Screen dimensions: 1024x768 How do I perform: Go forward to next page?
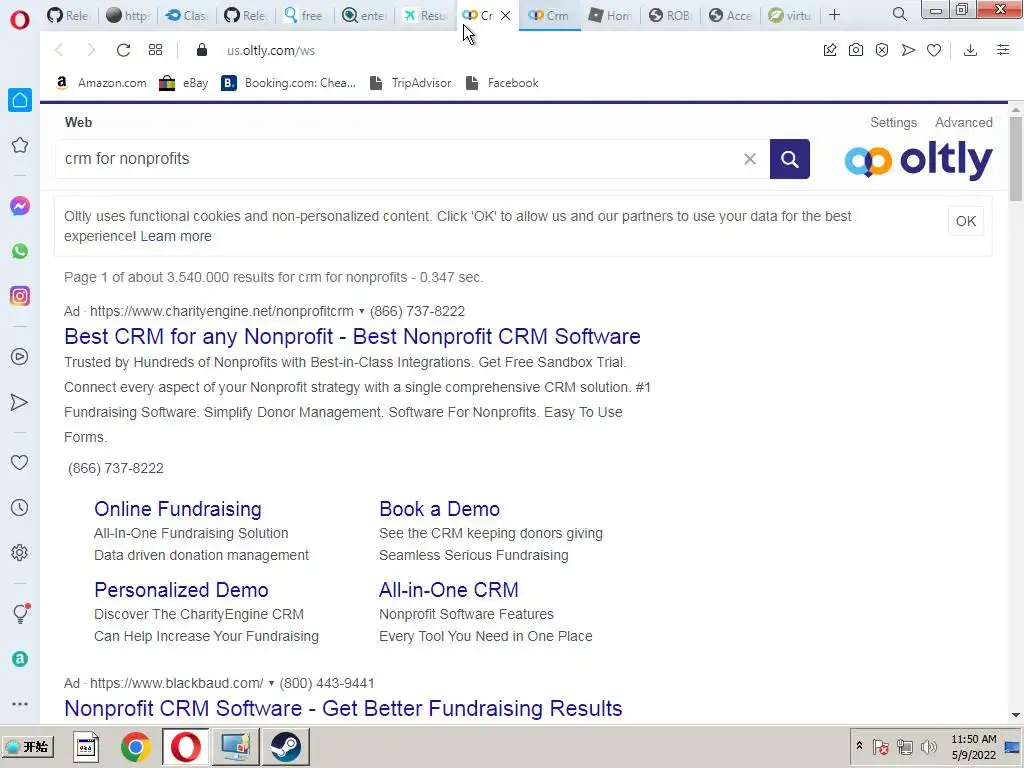(x=91, y=50)
